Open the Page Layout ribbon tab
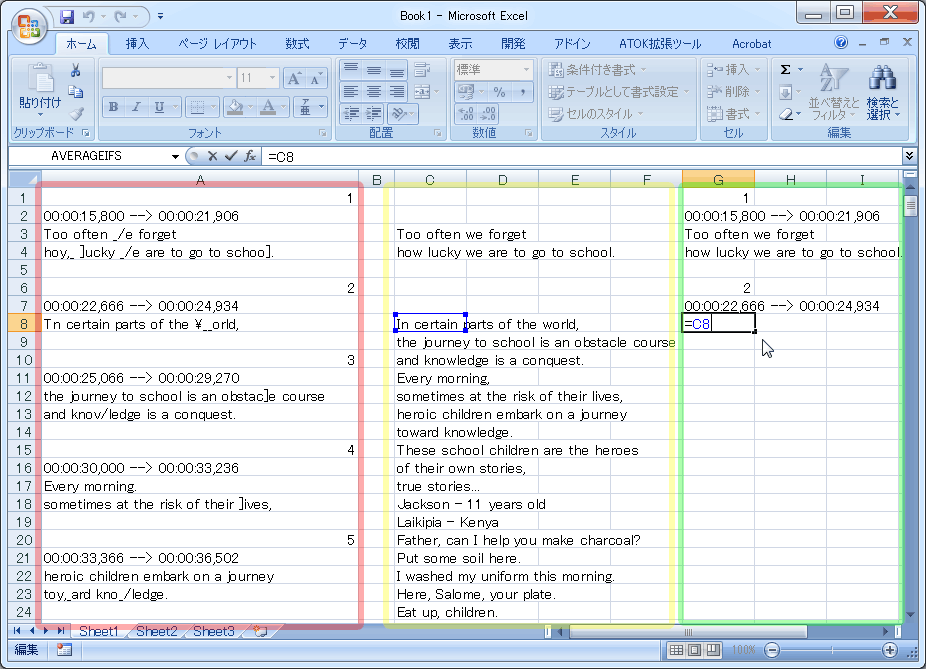926x669 pixels. click(217, 44)
